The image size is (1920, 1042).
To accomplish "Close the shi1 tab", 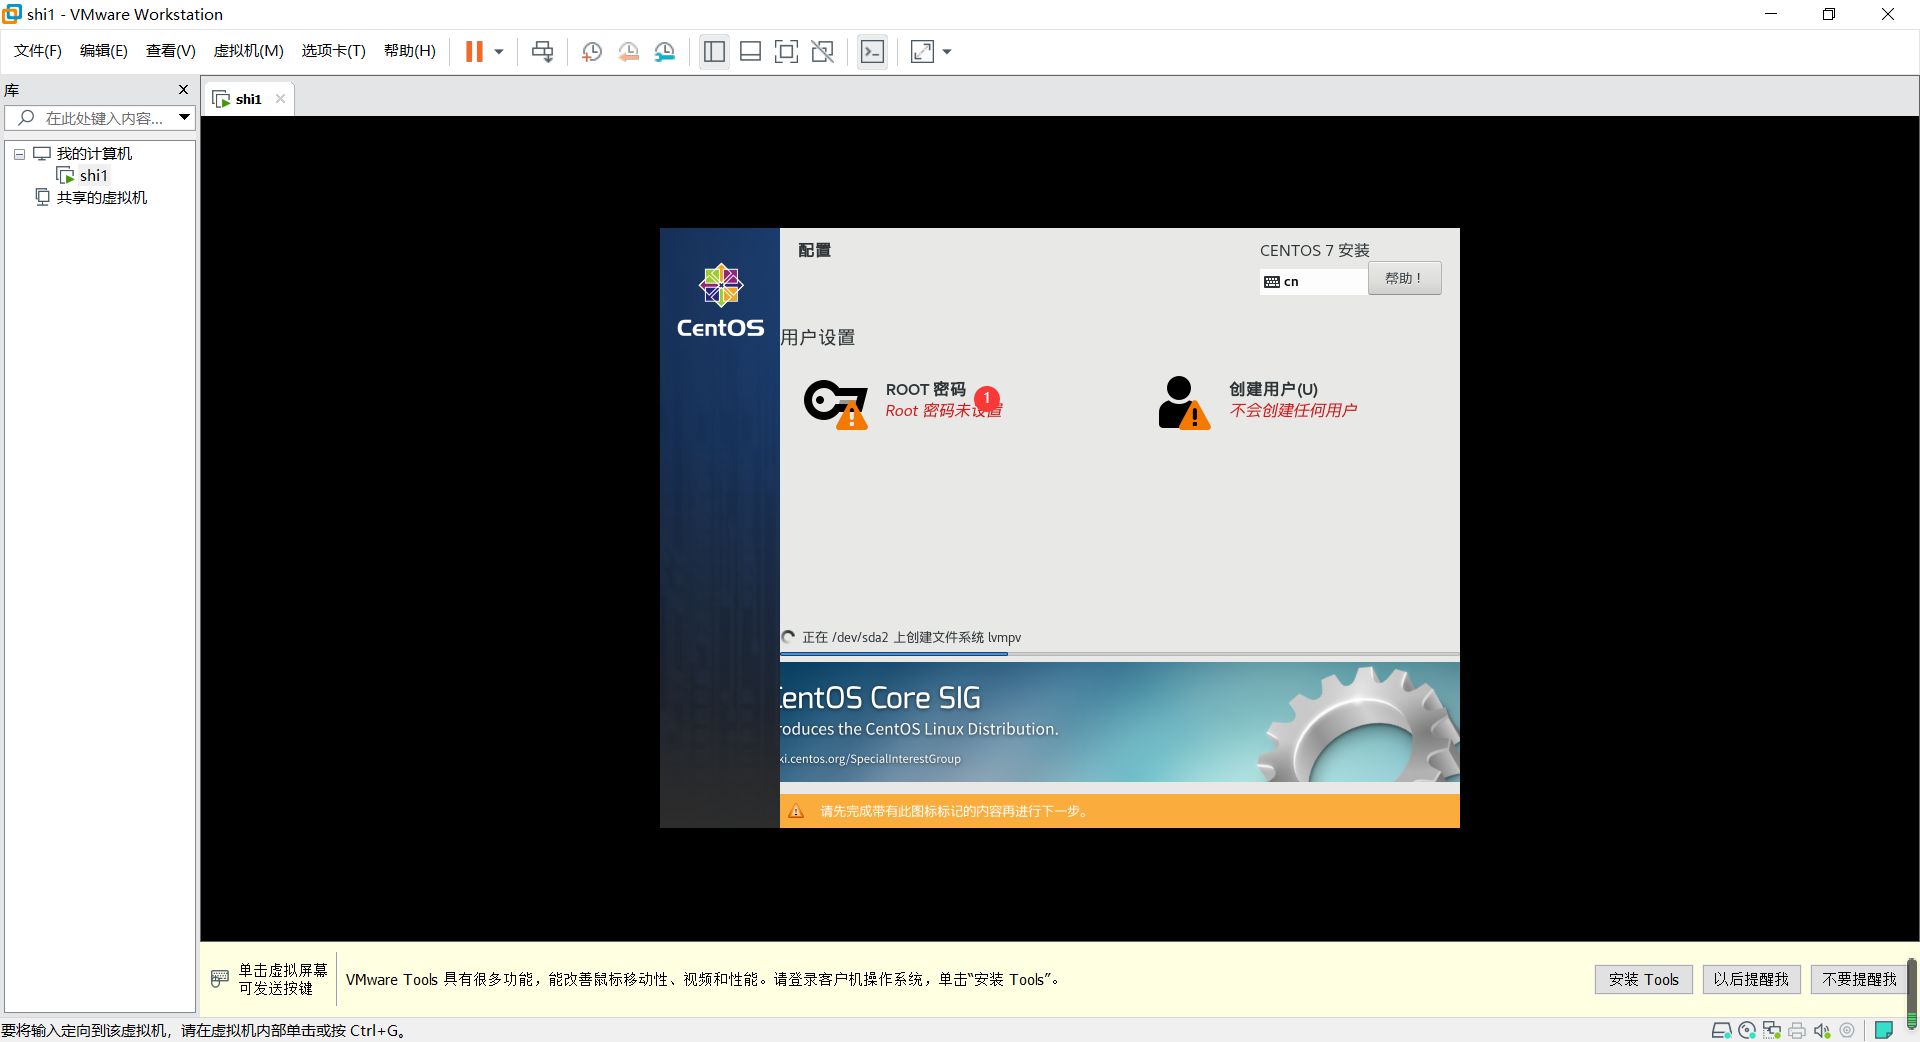I will click(x=281, y=98).
